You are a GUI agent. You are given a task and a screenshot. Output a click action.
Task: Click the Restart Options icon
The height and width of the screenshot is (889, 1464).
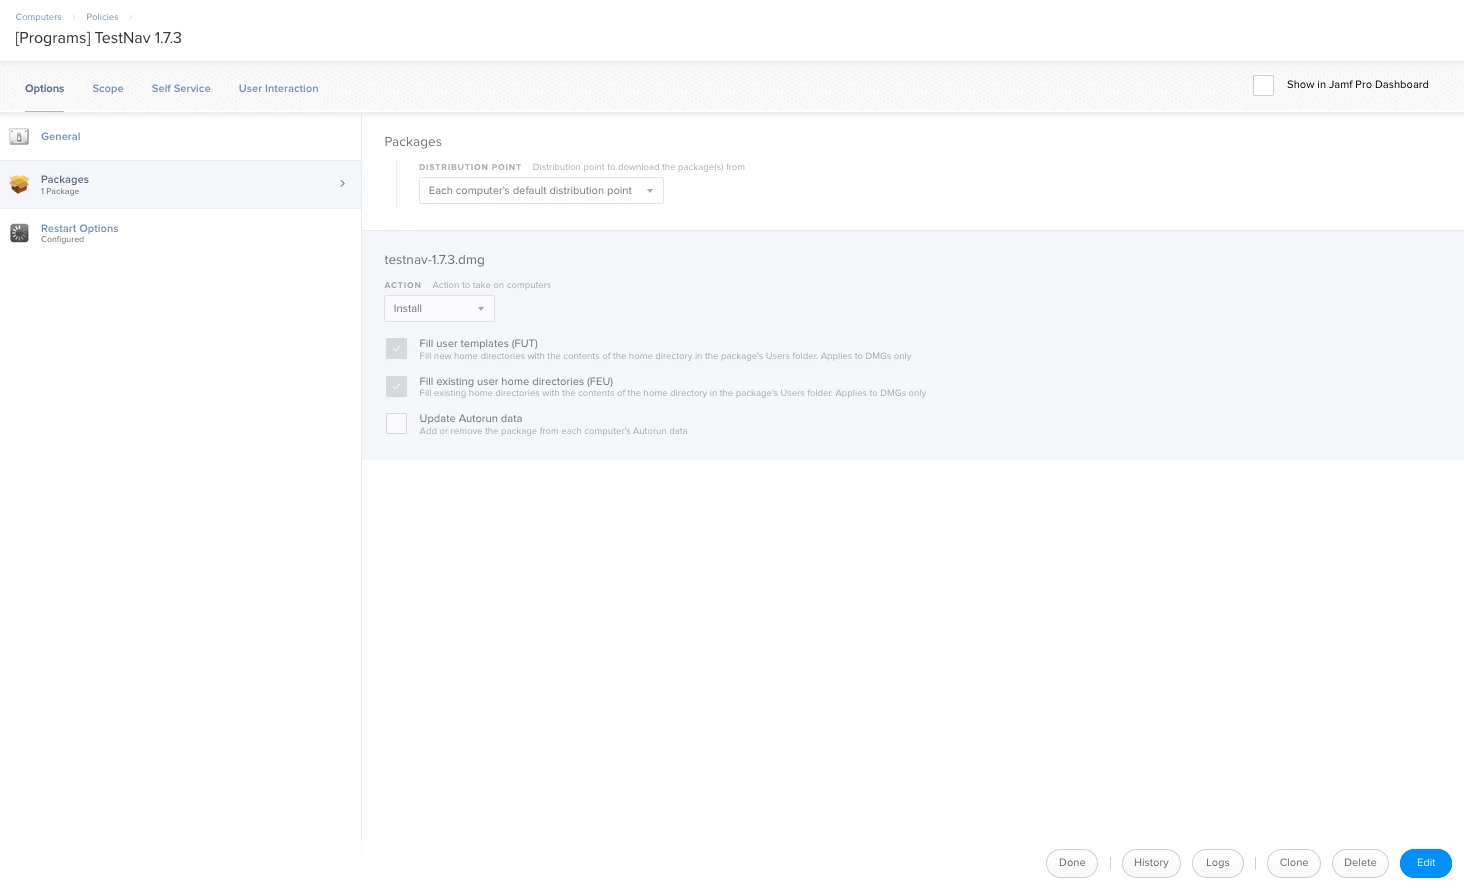[19, 233]
